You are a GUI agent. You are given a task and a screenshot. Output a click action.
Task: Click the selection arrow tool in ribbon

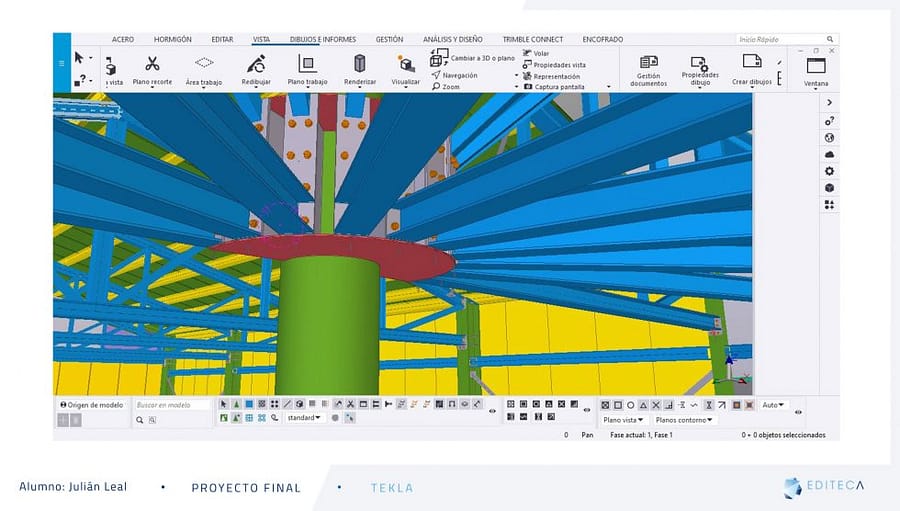79,57
